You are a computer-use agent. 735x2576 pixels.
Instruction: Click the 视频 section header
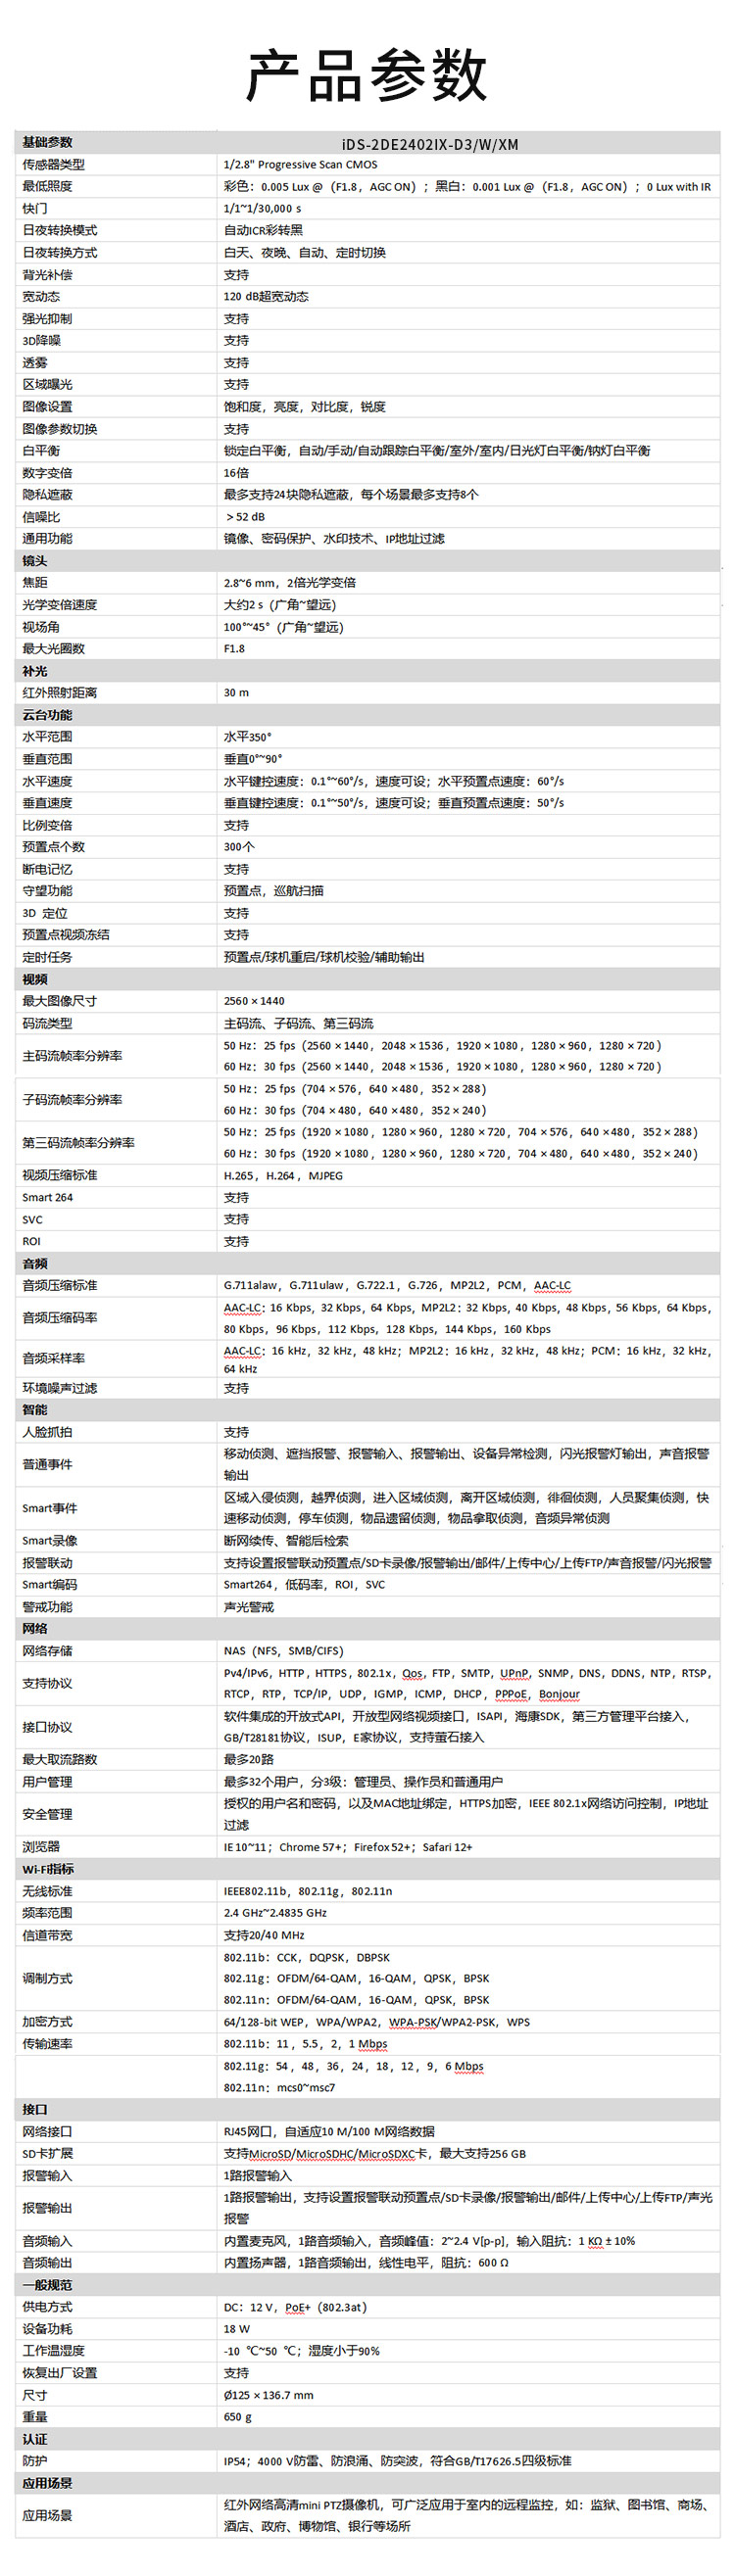coord(35,979)
